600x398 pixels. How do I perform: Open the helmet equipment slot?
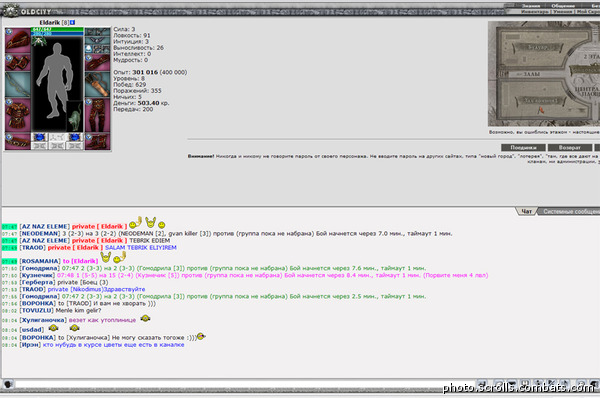point(18,40)
